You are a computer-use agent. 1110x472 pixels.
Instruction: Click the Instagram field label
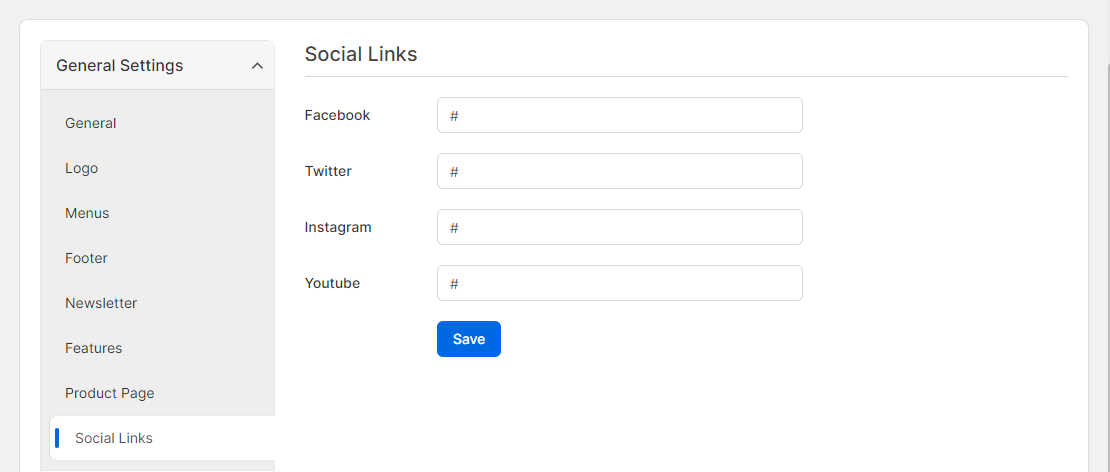pos(338,227)
